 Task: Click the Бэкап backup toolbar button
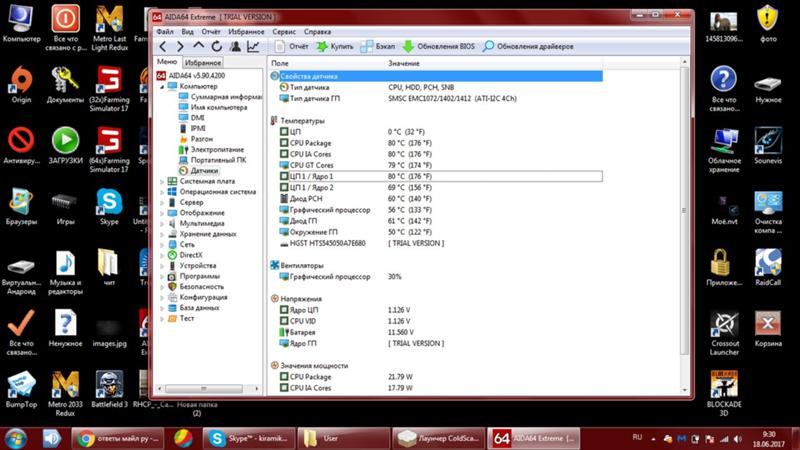point(378,46)
